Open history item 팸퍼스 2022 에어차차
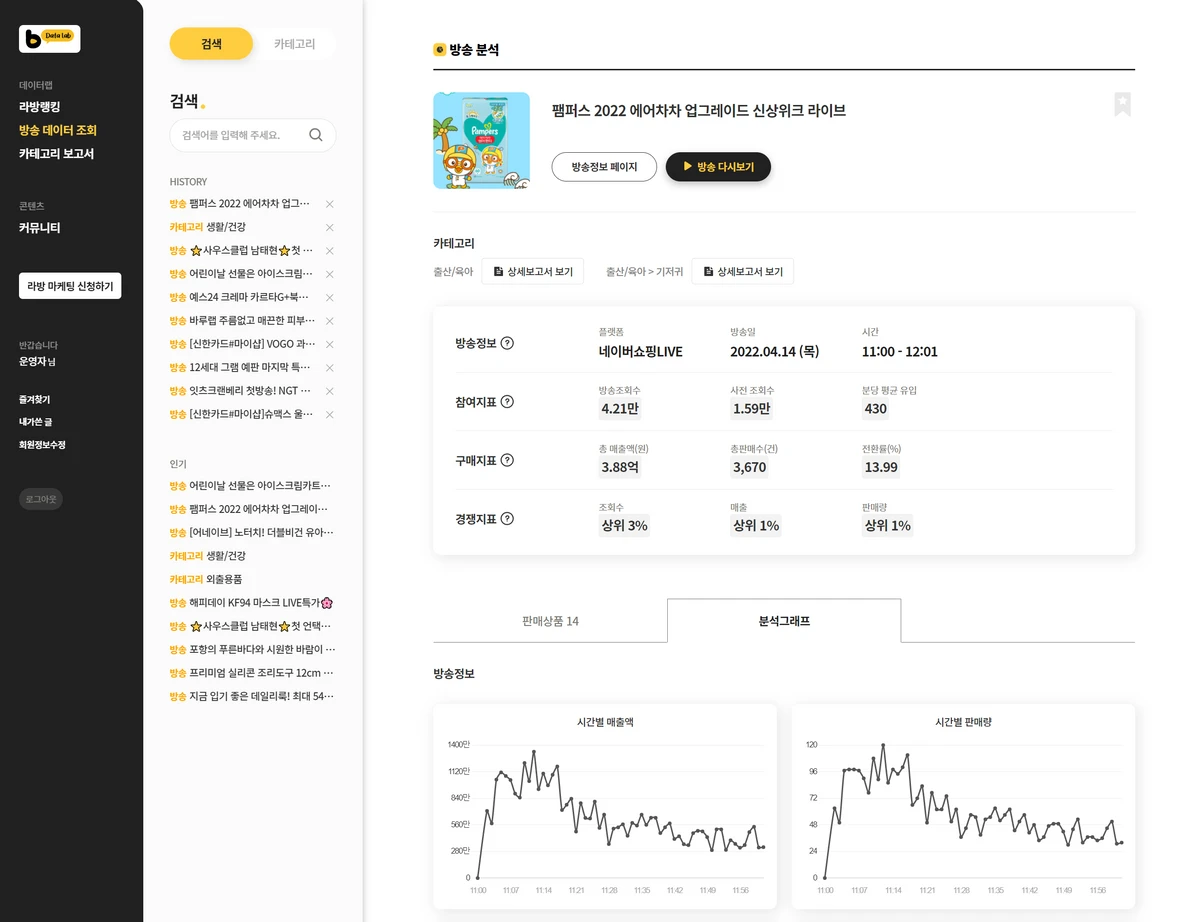 (x=240, y=204)
